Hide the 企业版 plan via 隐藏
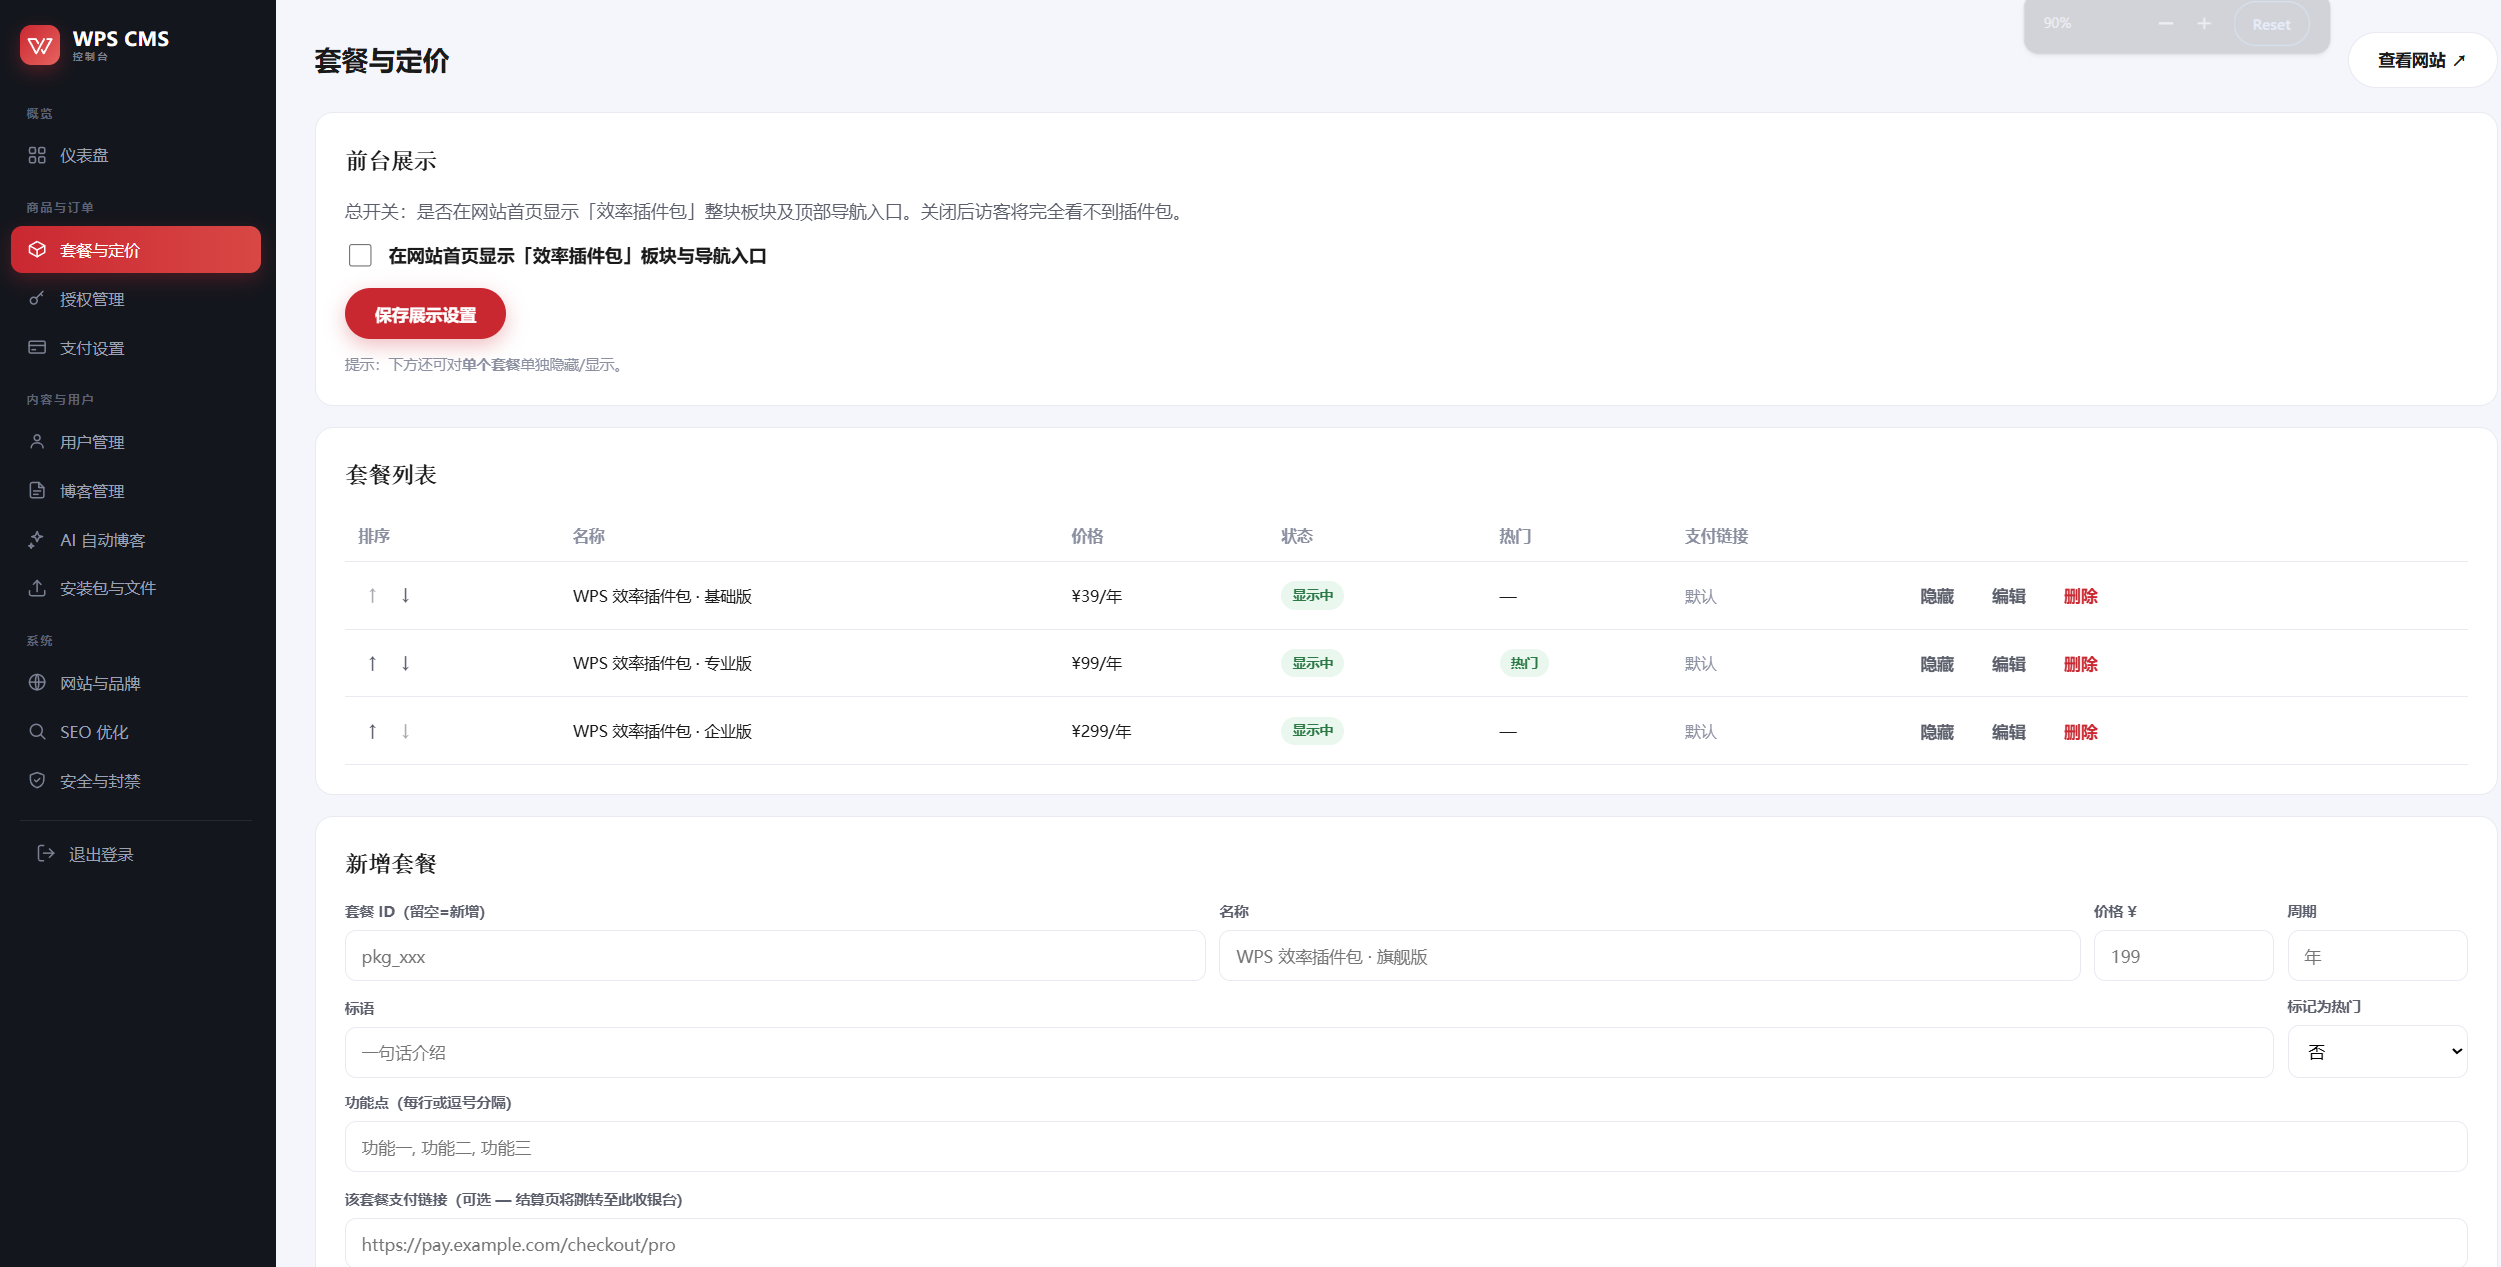The image size is (2501, 1267). (1937, 732)
